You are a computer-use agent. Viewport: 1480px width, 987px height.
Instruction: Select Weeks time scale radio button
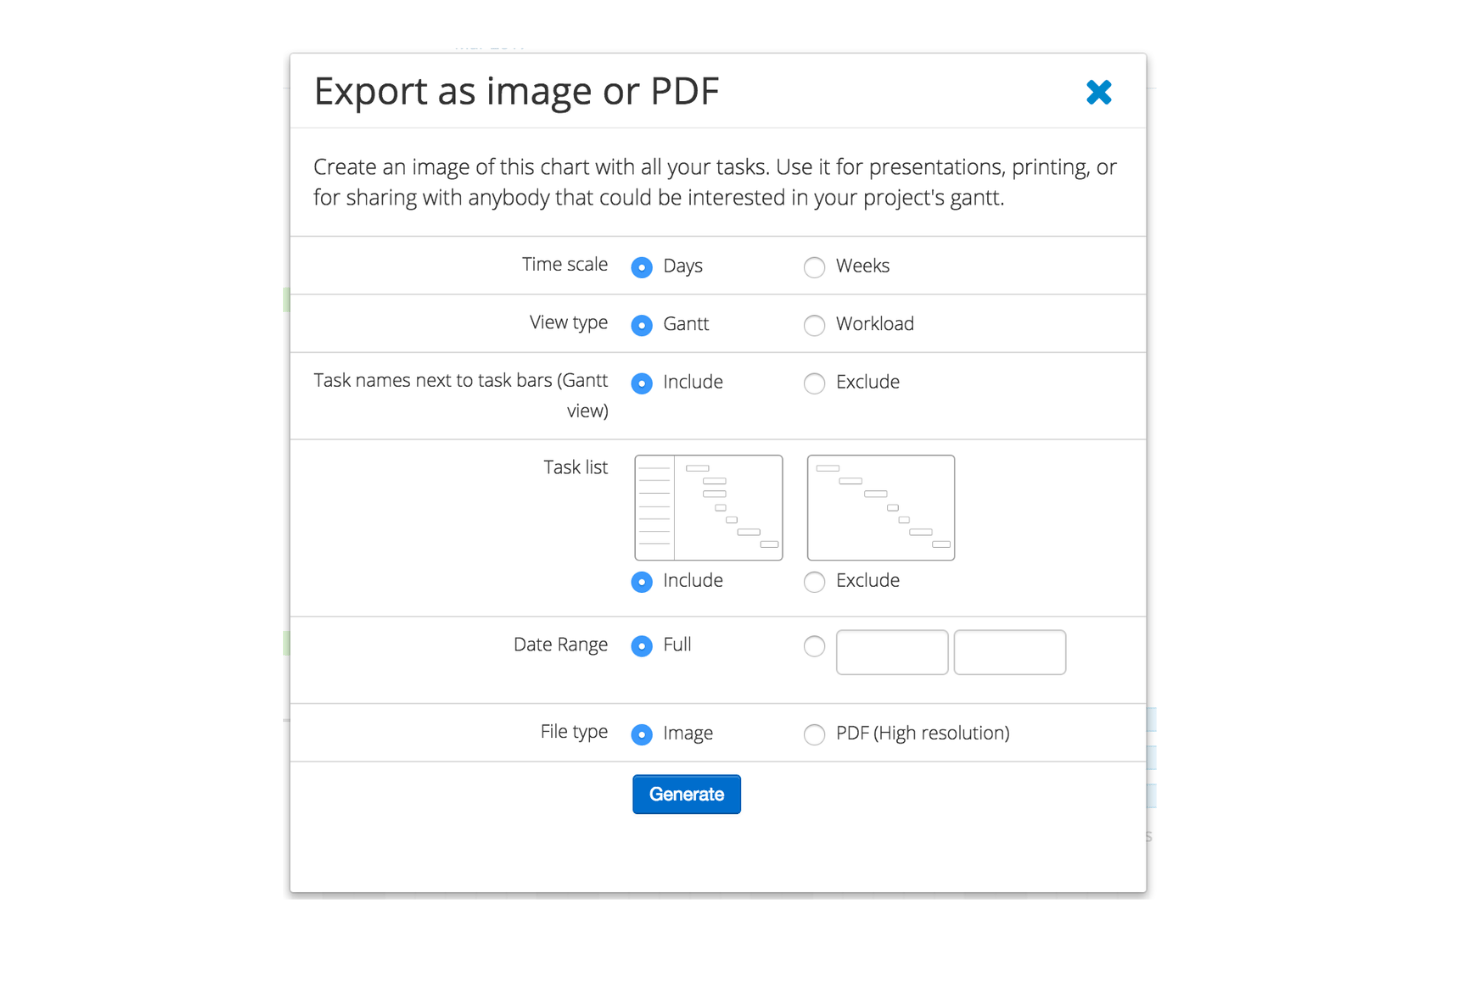815,267
